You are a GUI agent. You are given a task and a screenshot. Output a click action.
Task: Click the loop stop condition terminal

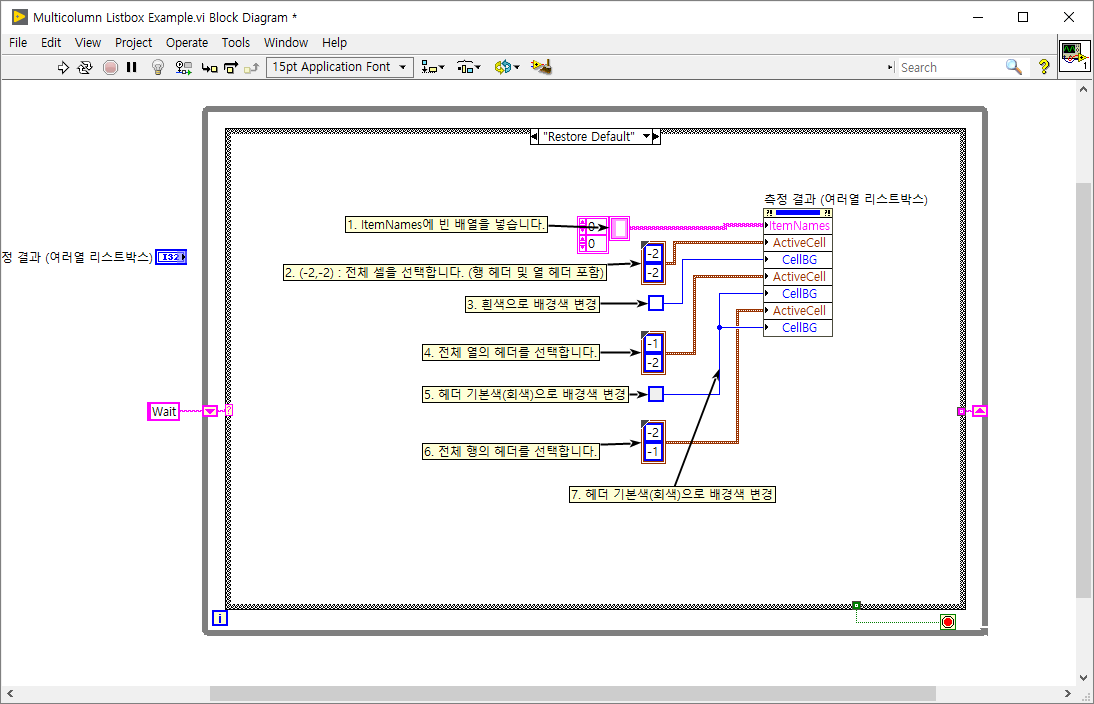pyautogui.click(x=947, y=622)
